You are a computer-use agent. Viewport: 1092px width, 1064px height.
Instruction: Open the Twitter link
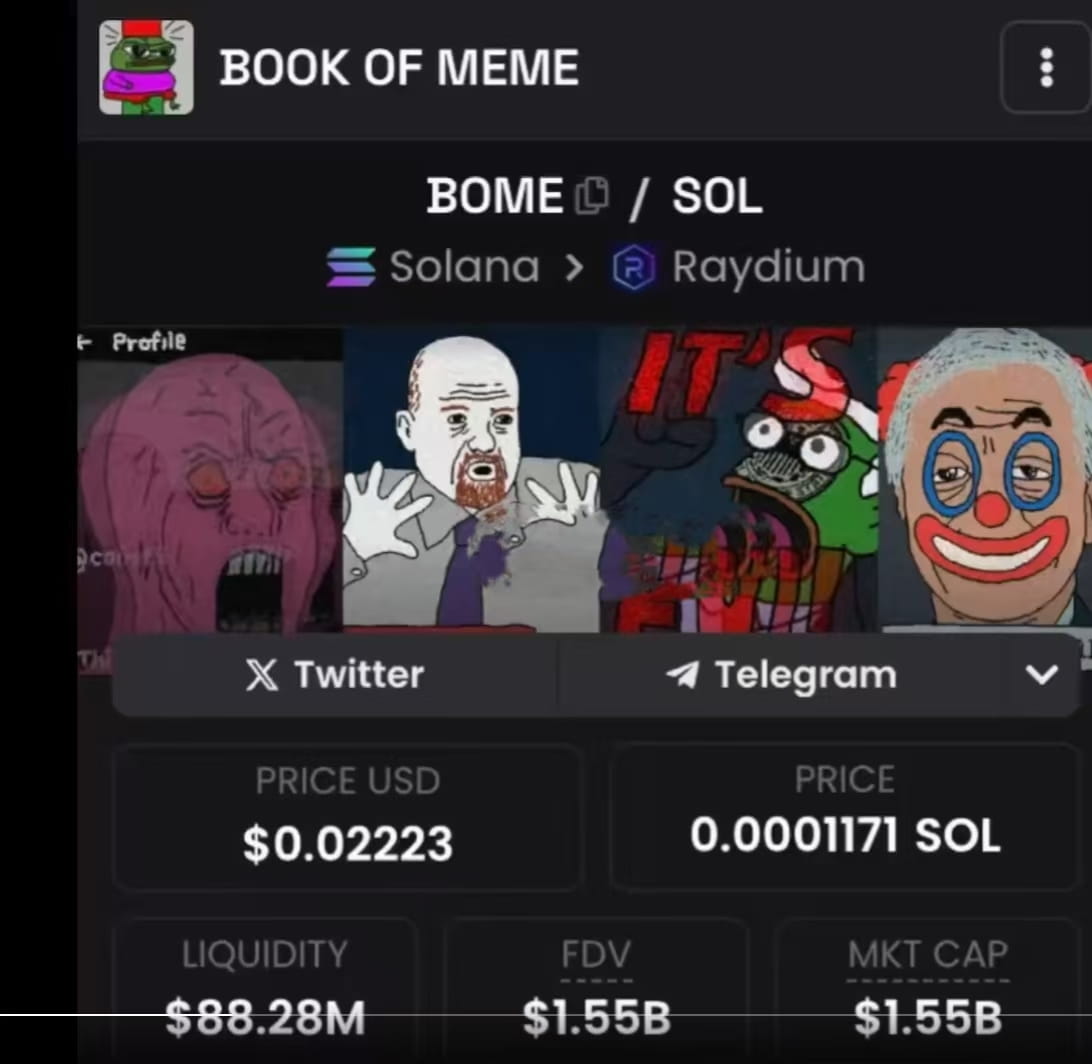click(x=336, y=675)
